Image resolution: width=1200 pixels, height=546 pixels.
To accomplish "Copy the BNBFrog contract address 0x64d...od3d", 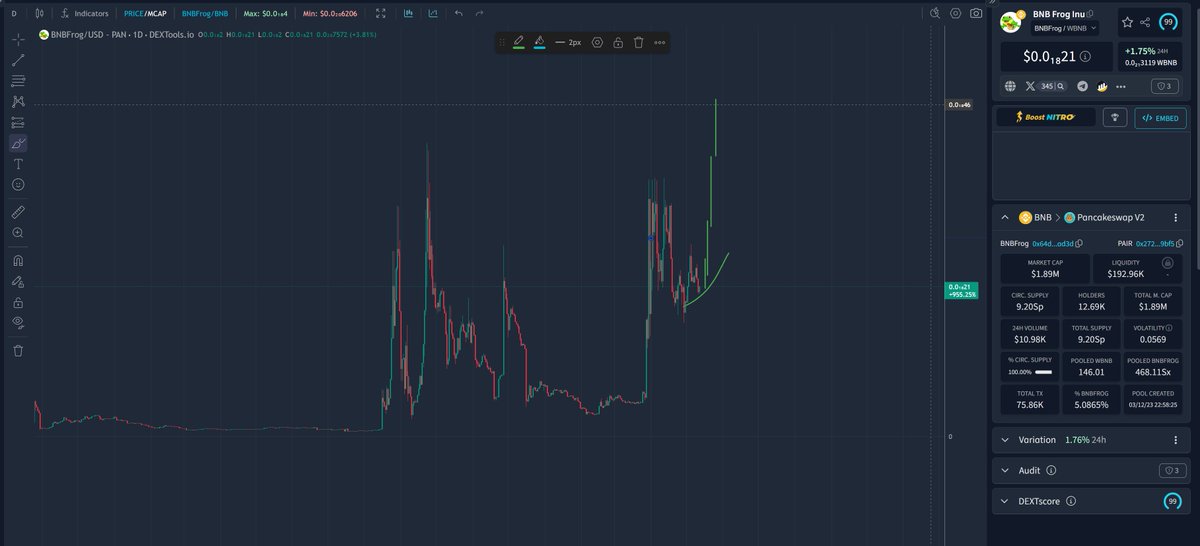I will 1078,243.
